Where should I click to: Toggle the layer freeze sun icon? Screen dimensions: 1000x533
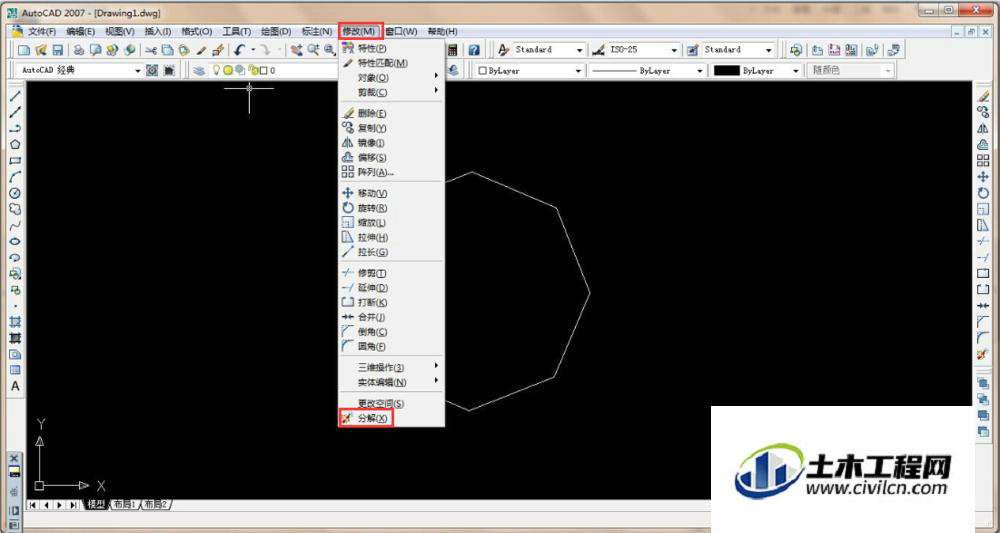[228, 70]
